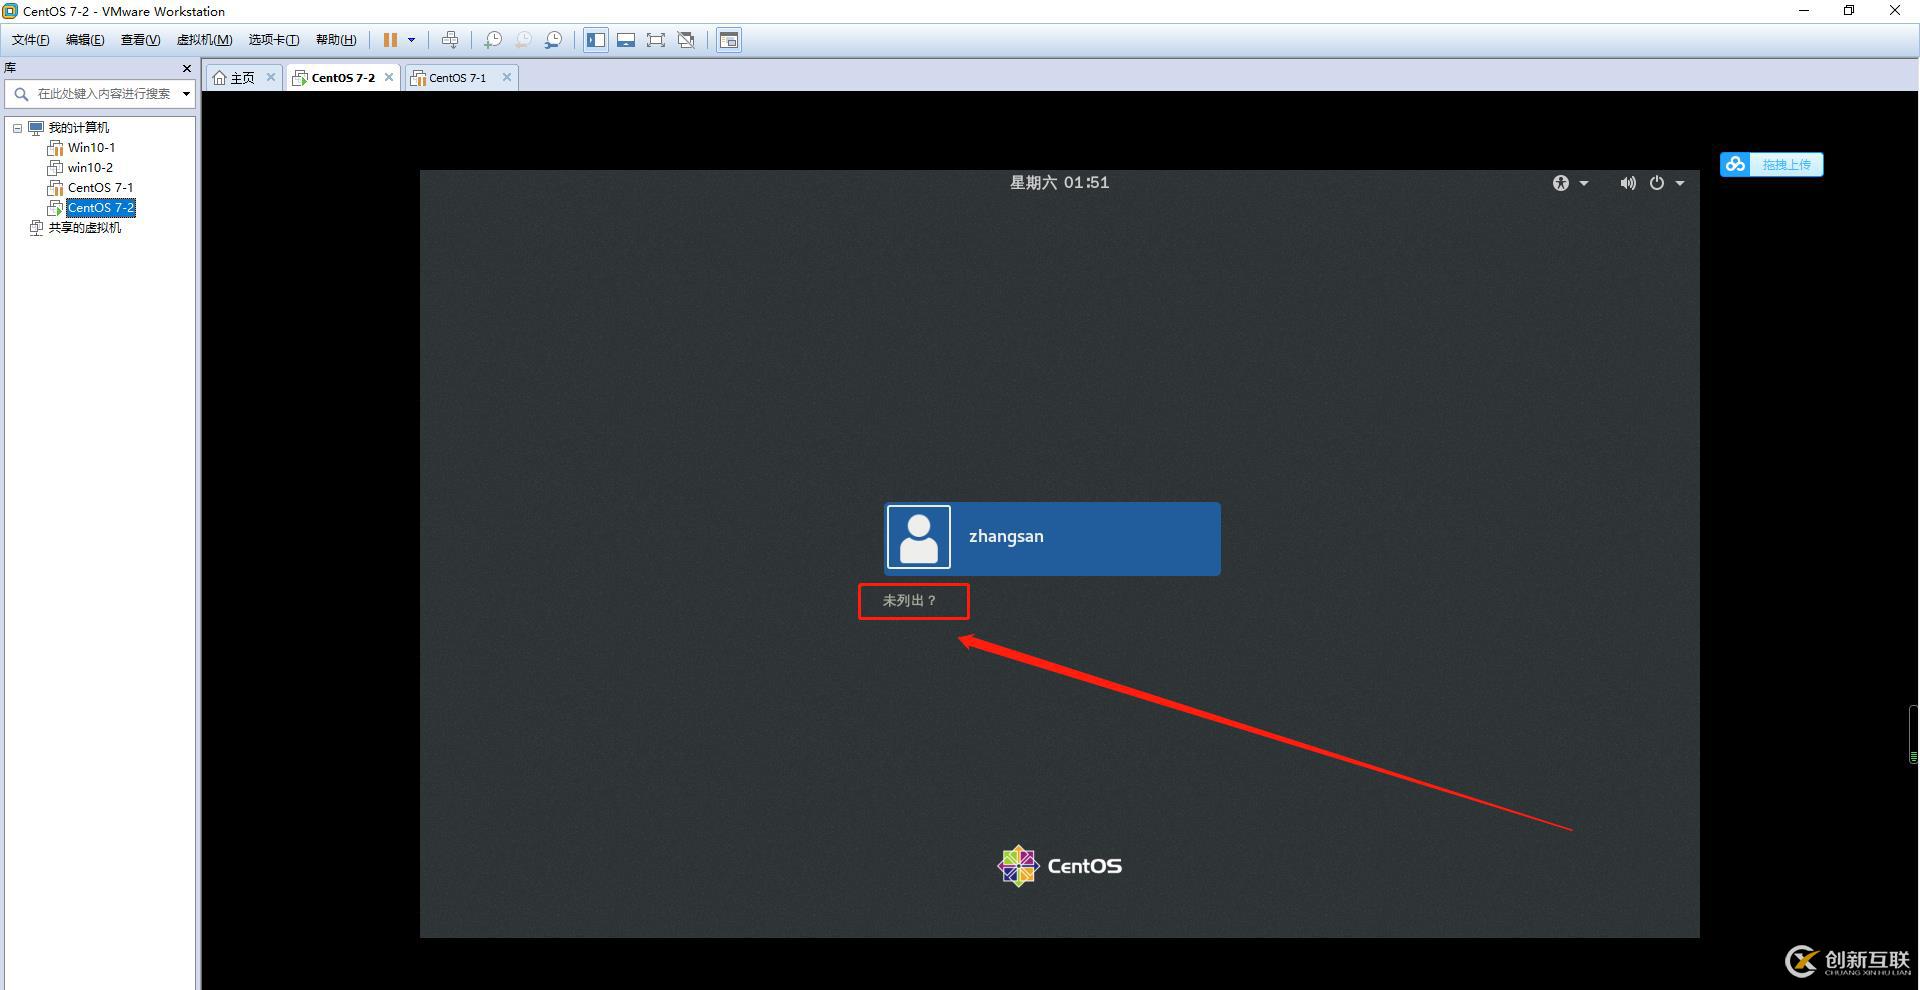Click the send Ctrl+Alt+Del toolbar icon

(x=450, y=40)
